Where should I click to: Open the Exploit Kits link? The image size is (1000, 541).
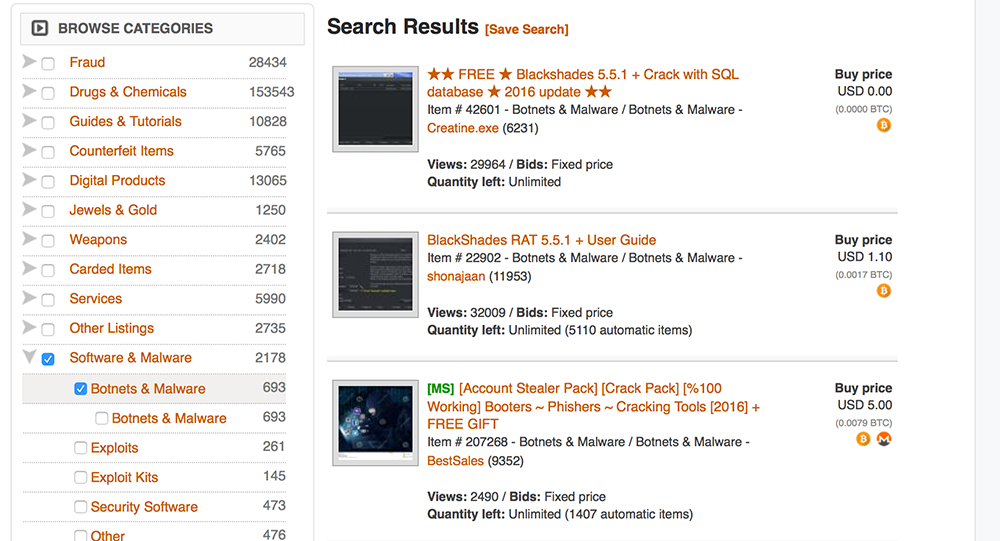[x=124, y=477]
